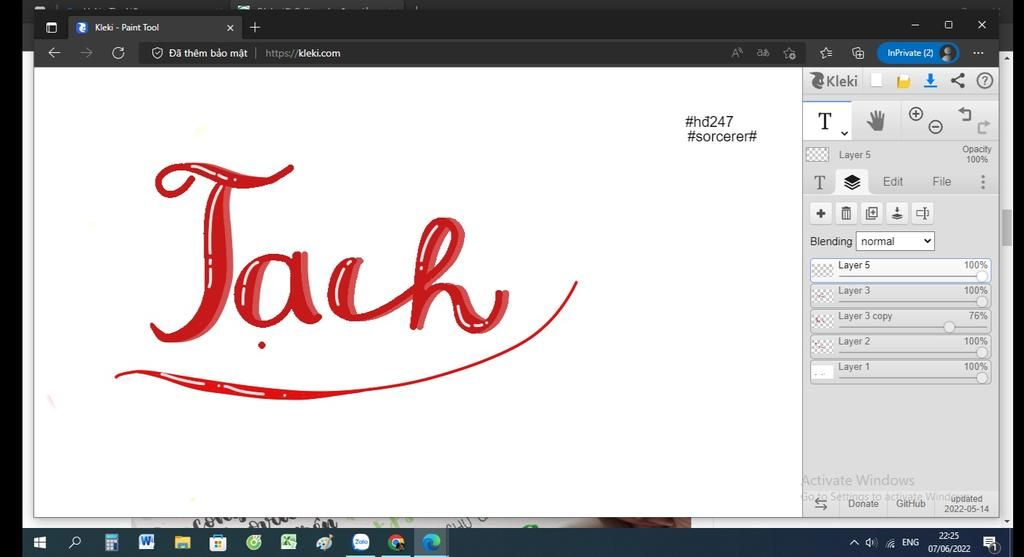The image size is (1024, 557).
Task: Select Layer 1 in the layer list
Action: pyautogui.click(x=900, y=372)
